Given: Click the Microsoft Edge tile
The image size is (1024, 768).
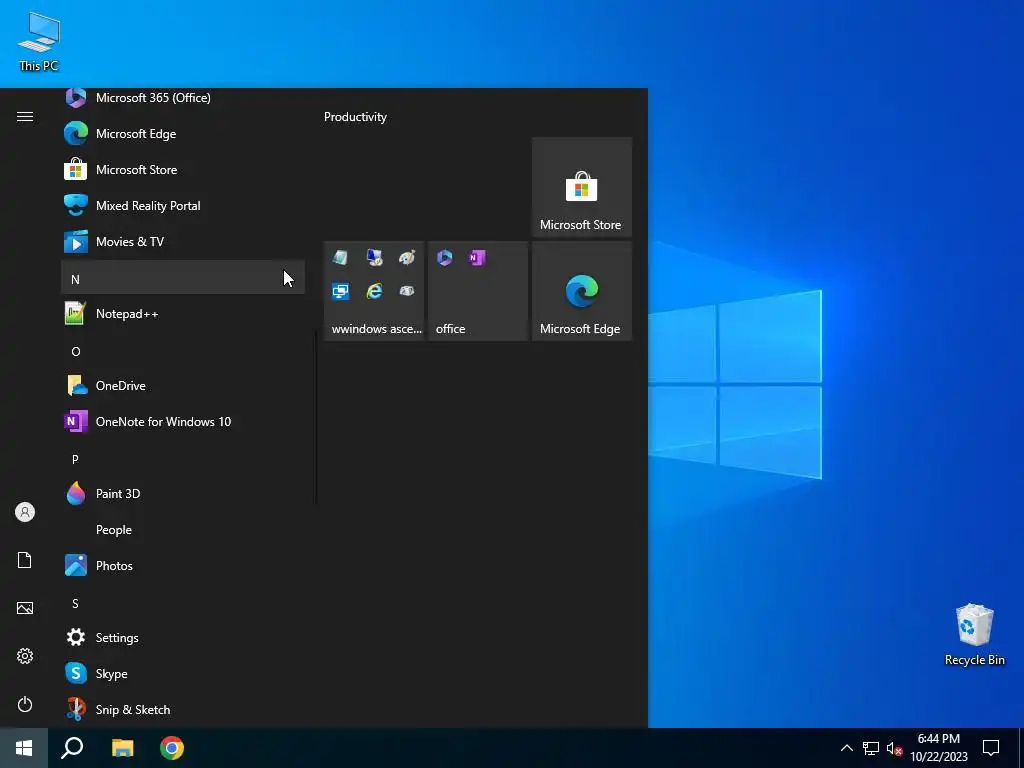Looking at the screenshot, I should coord(582,291).
